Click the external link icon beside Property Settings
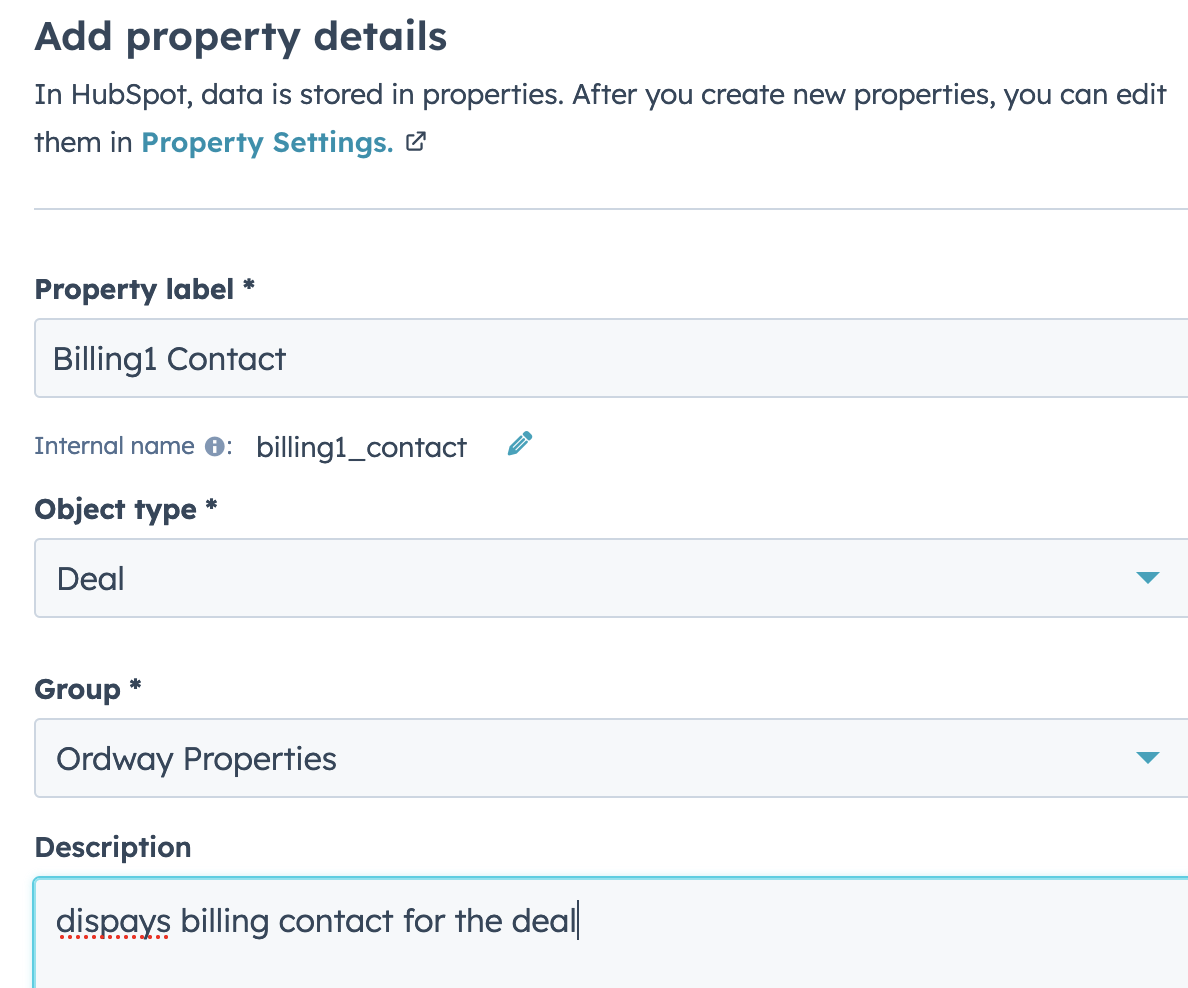Viewport: 1188px width, 988px height. pos(416,142)
